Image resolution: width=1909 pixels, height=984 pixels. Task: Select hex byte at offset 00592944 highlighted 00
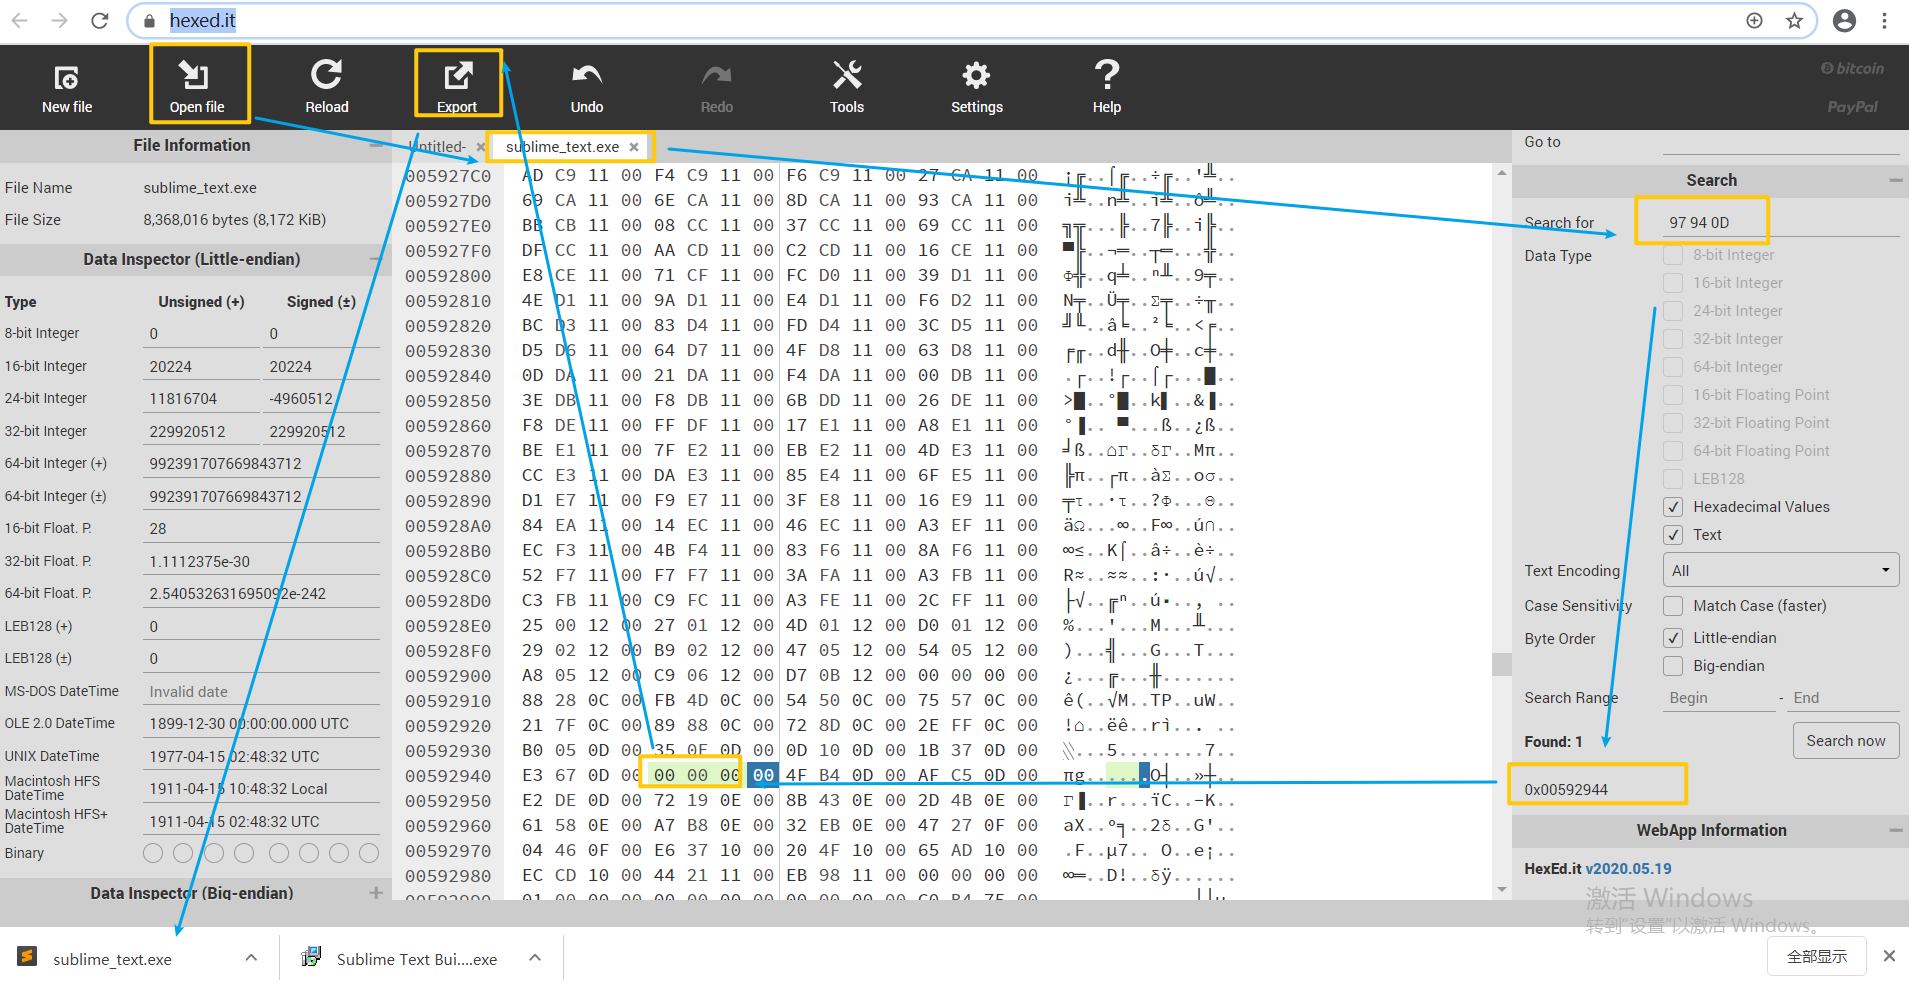click(664, 775)
